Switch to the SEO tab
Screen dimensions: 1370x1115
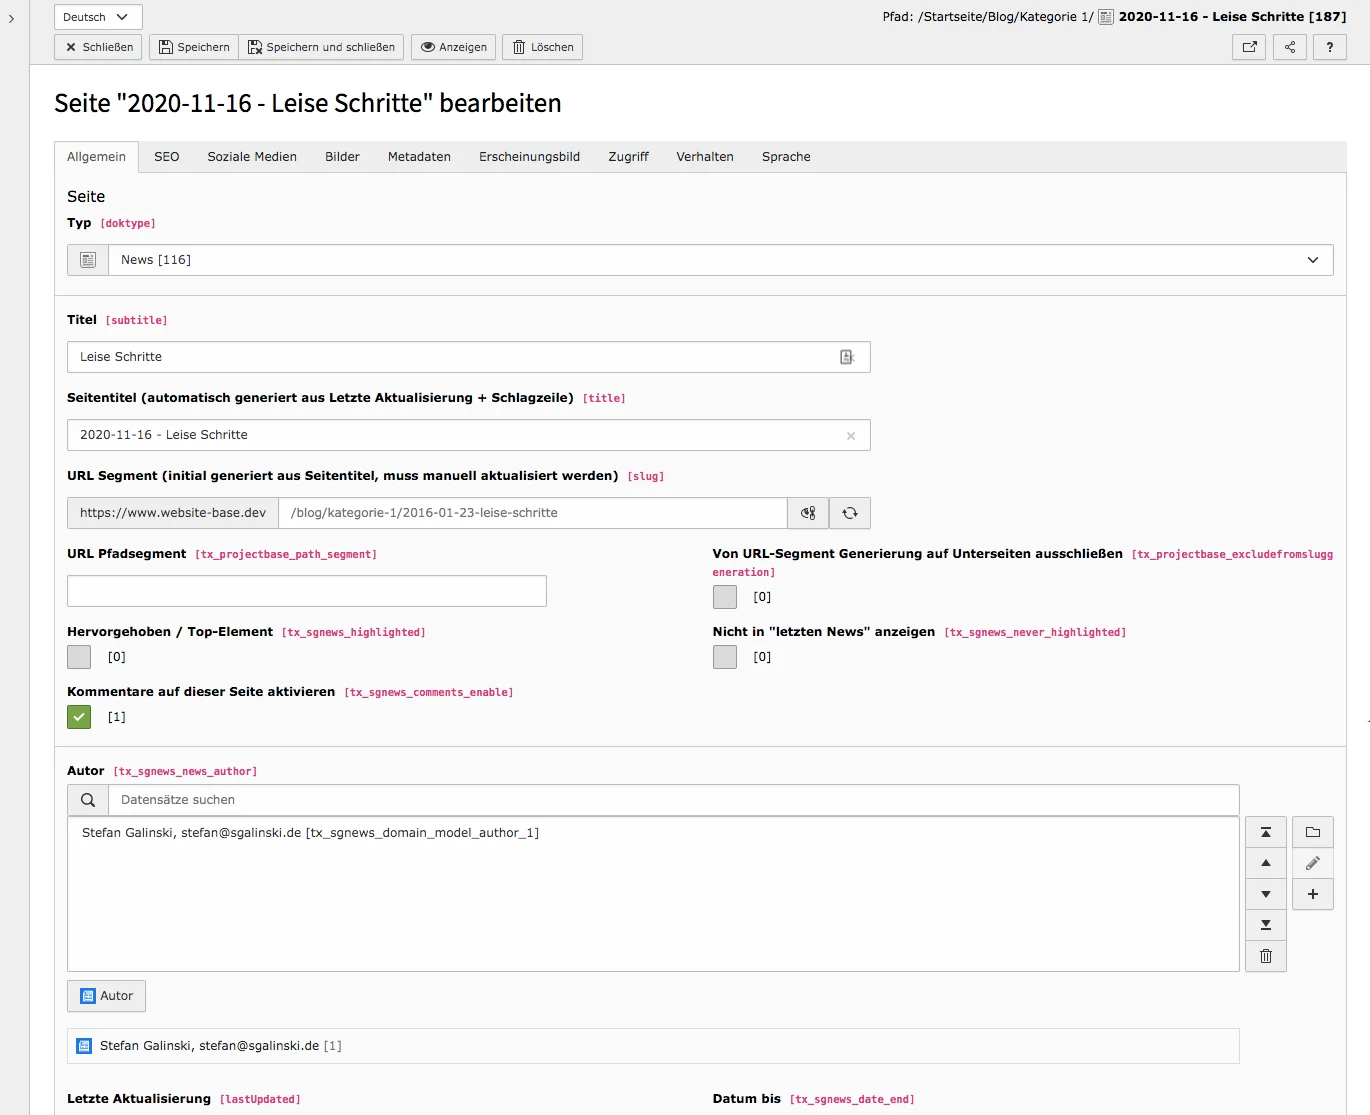[x=166, y=156]
